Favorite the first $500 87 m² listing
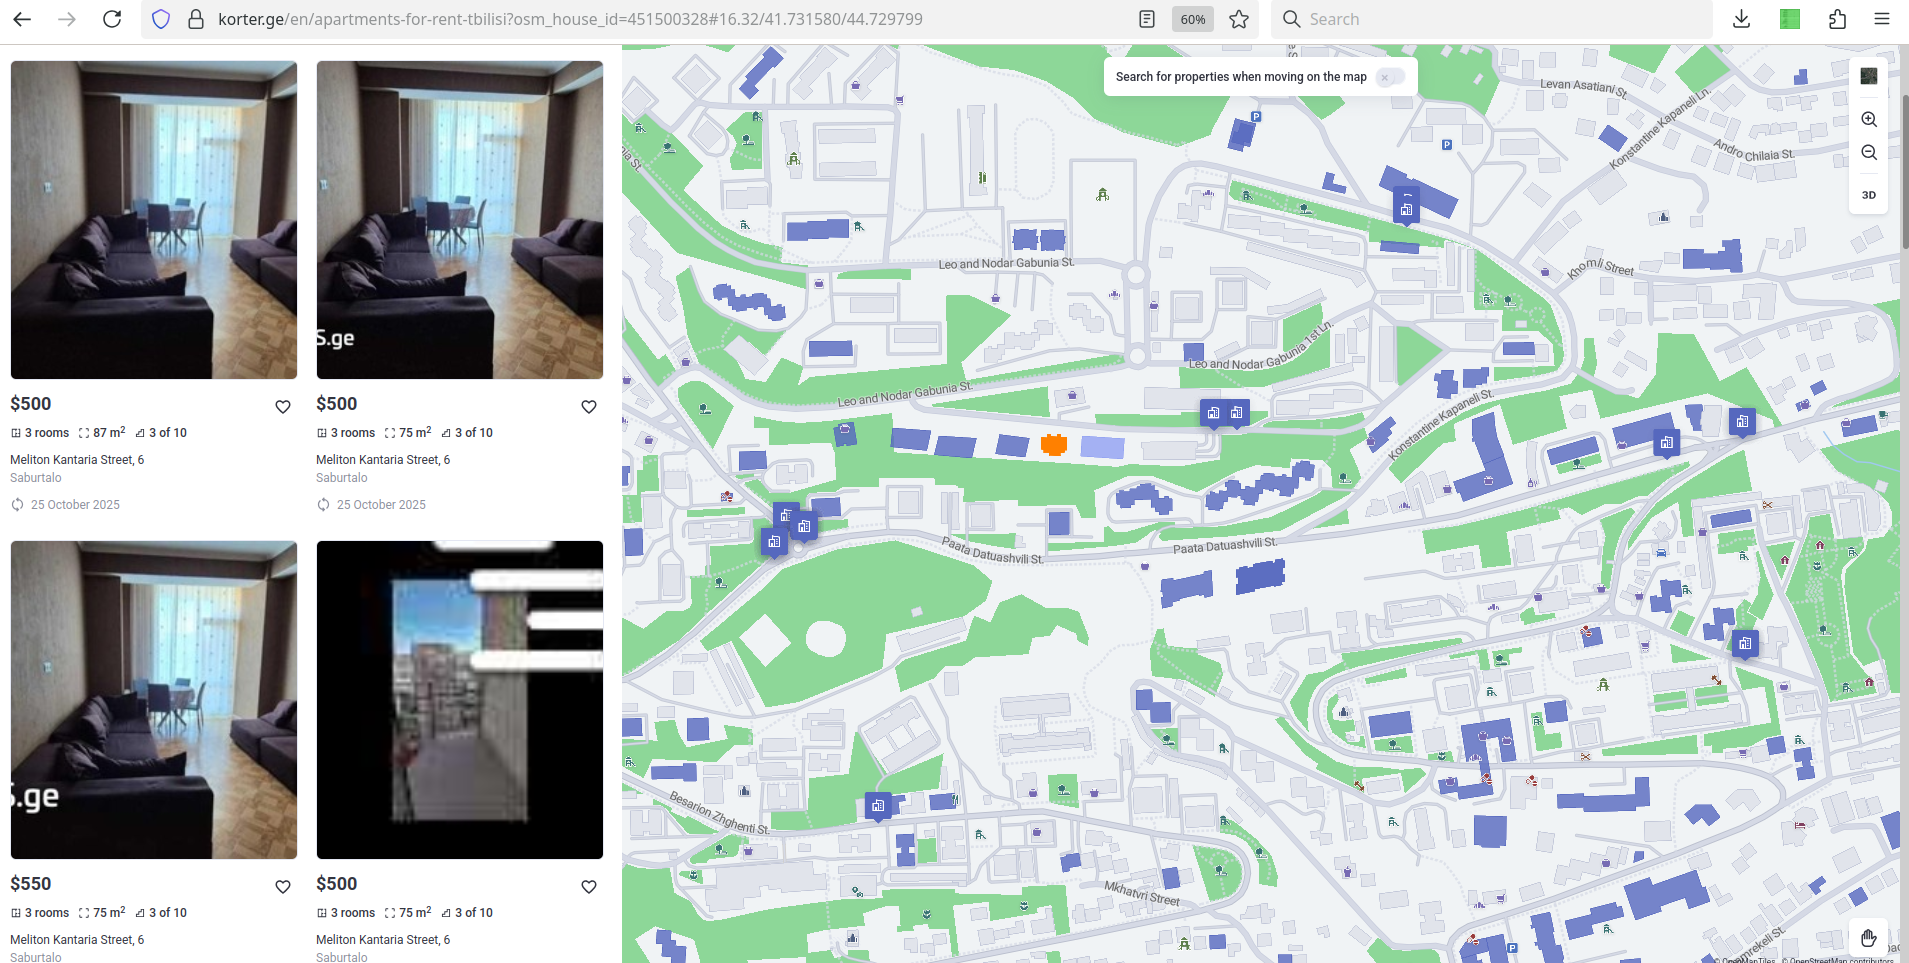Viewport: 1909px width, 963px height. pyautogui.click(x=283, y=407)
